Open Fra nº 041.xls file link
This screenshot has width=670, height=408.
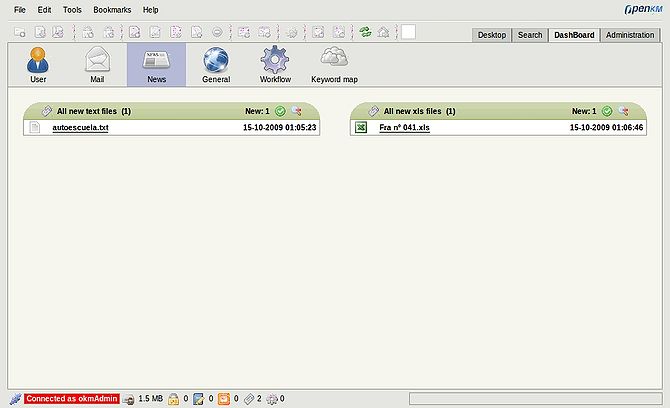click(404, 127)
